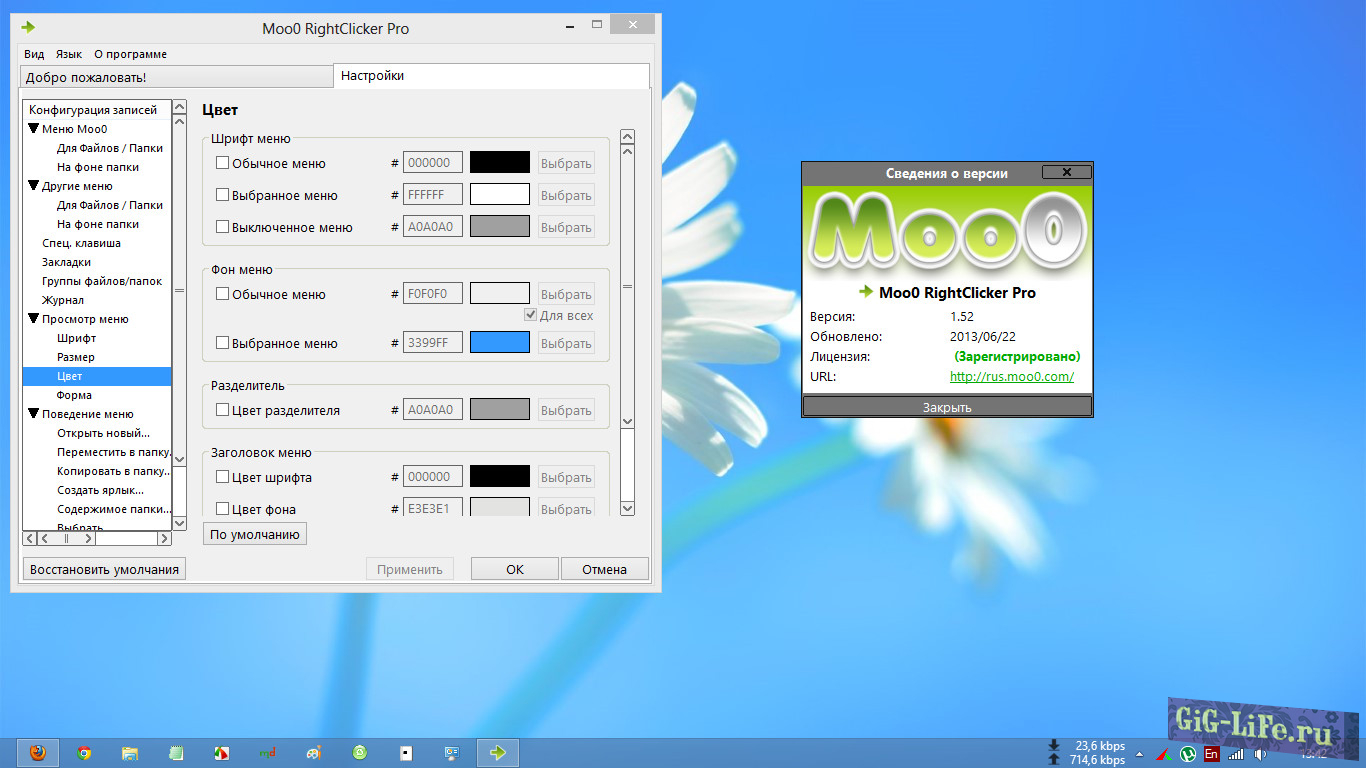Click the speaker volume tray icon
This screenshot has height=768, width=1366.
coord(1260,754)
